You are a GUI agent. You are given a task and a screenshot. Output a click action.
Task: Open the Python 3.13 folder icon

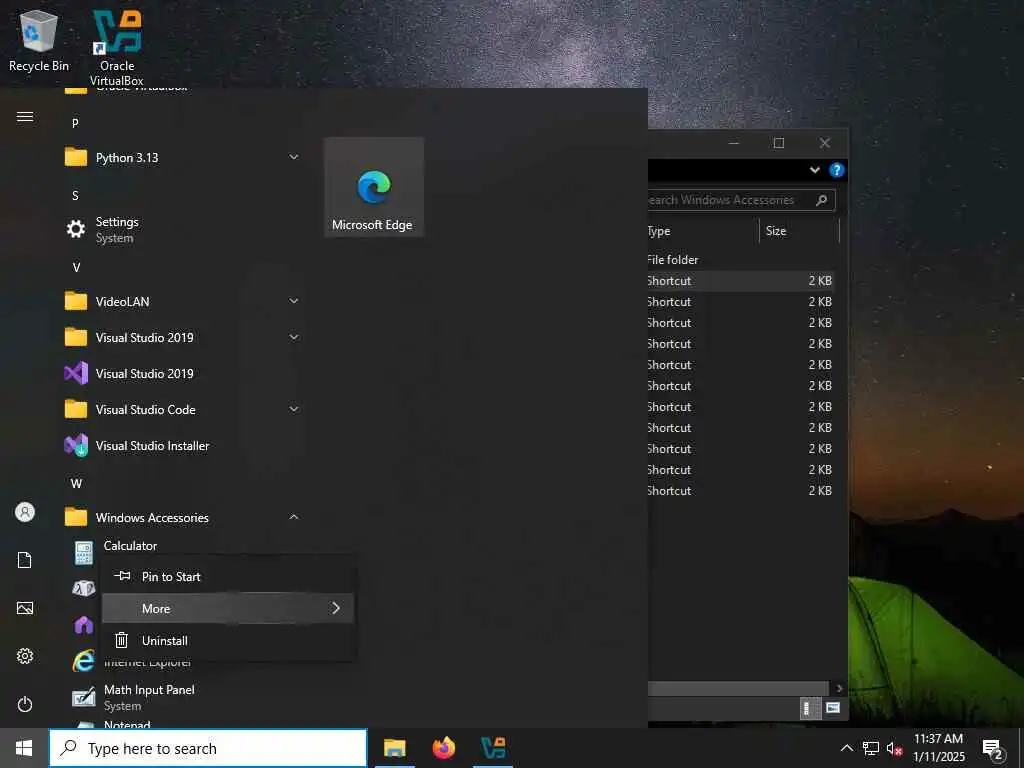tap(76, 157)
